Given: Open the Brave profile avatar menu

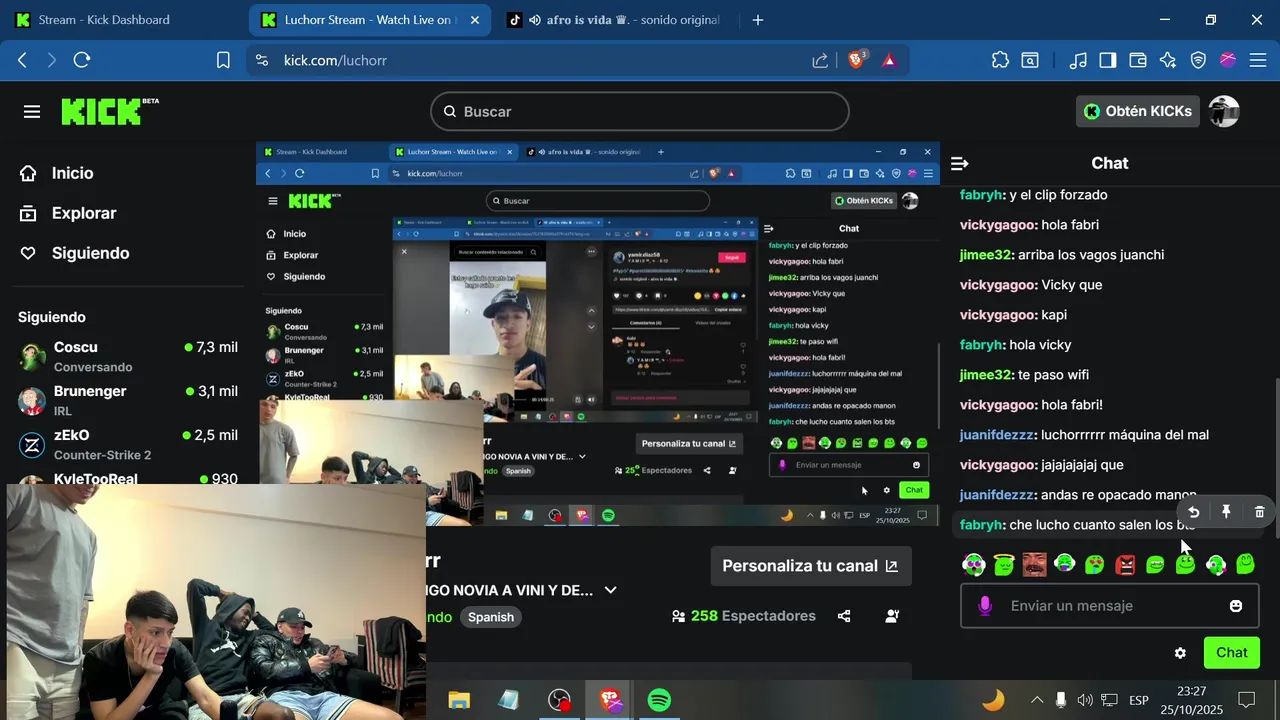Looking at the screenshot, I should point(1228,60).
